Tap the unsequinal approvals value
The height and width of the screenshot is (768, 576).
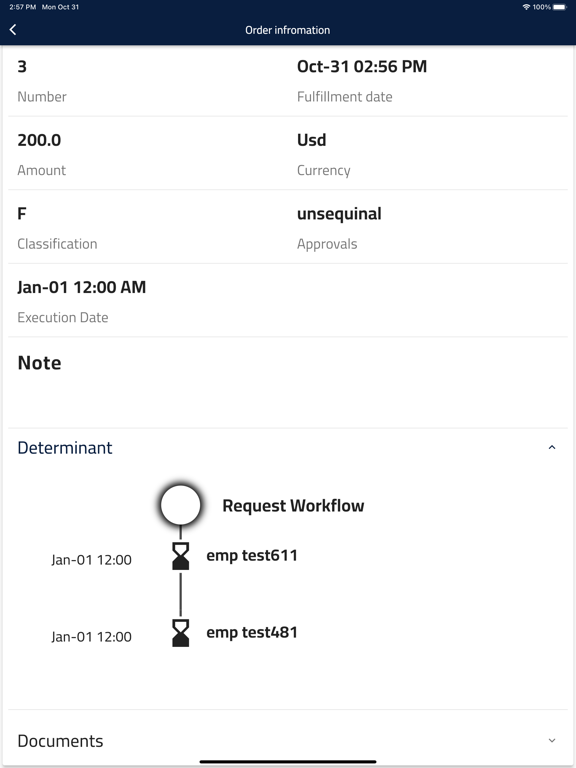coord(339,214)
